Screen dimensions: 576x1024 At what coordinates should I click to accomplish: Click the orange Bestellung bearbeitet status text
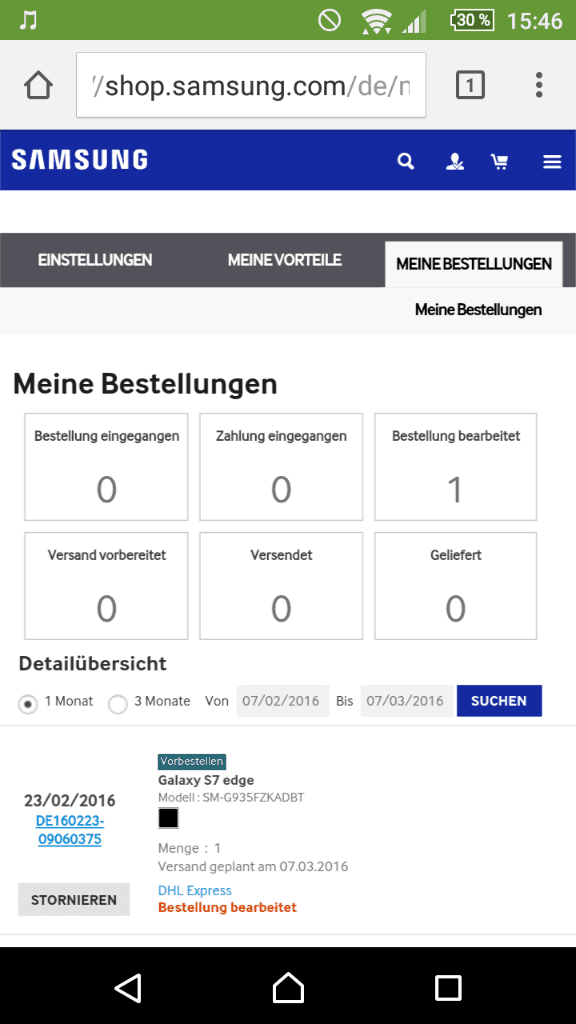227,907
